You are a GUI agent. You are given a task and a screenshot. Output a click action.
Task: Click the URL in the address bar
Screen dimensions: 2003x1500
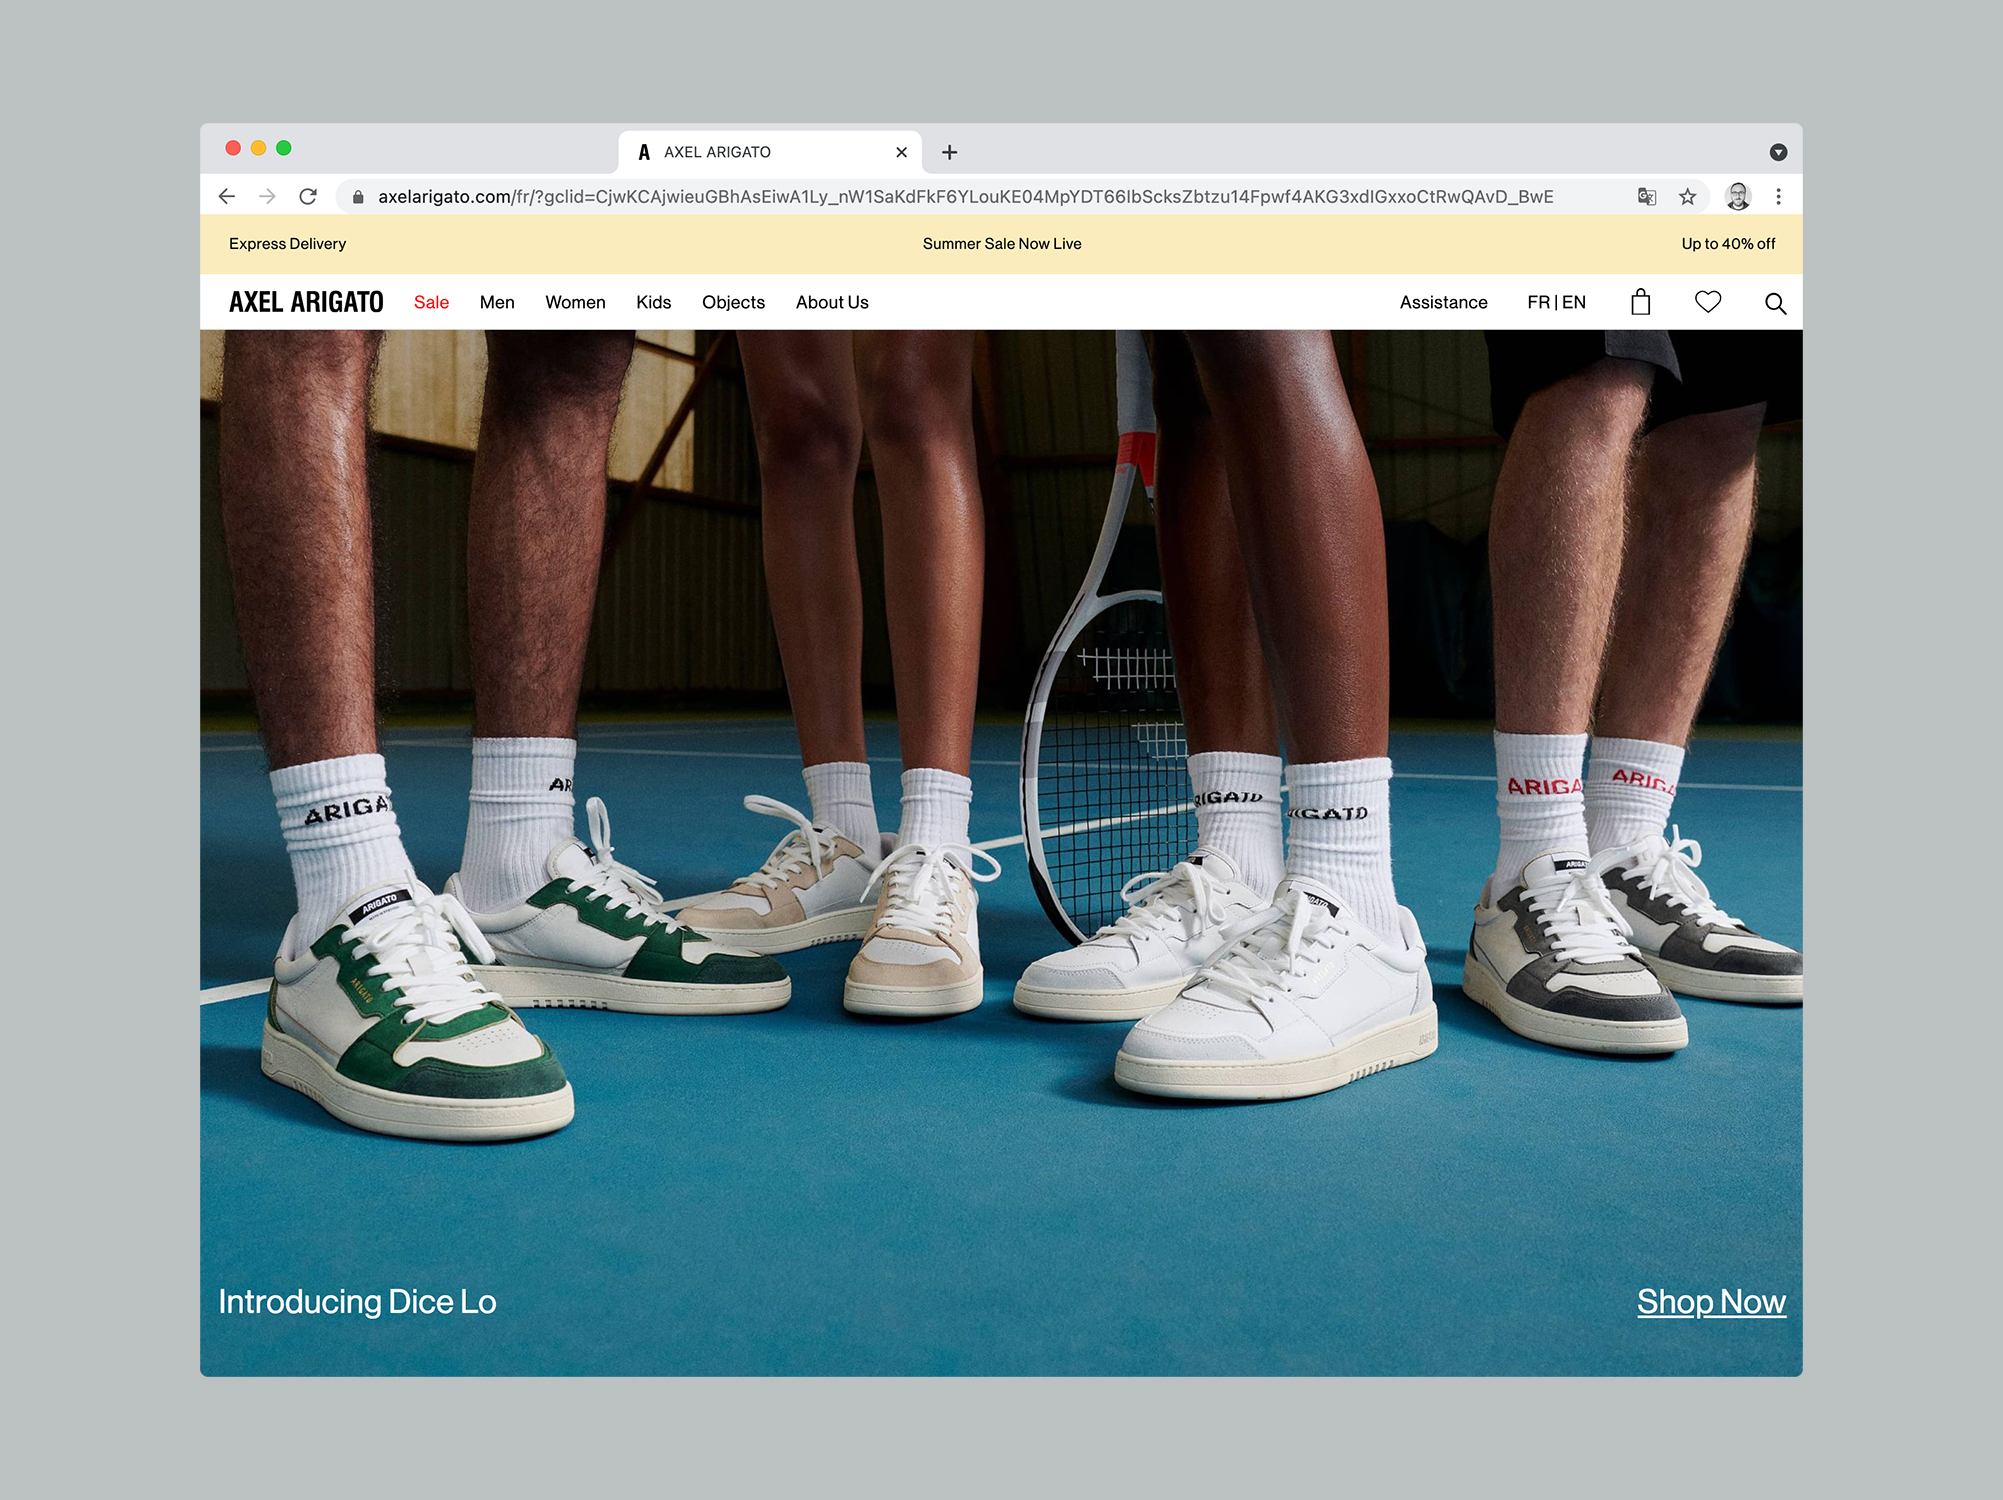pos(965,197)
